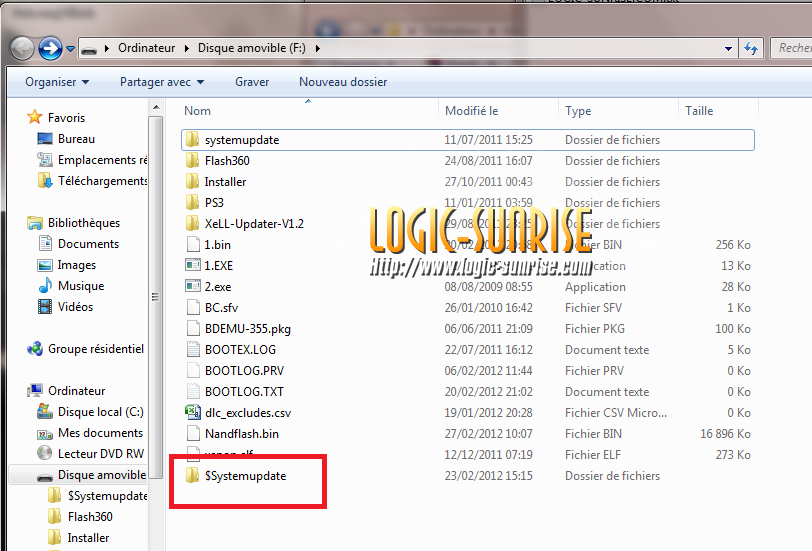This screenshot has height=551, width=812.
Task: Click the refresh button beside address bar
Action: point(750,49)
